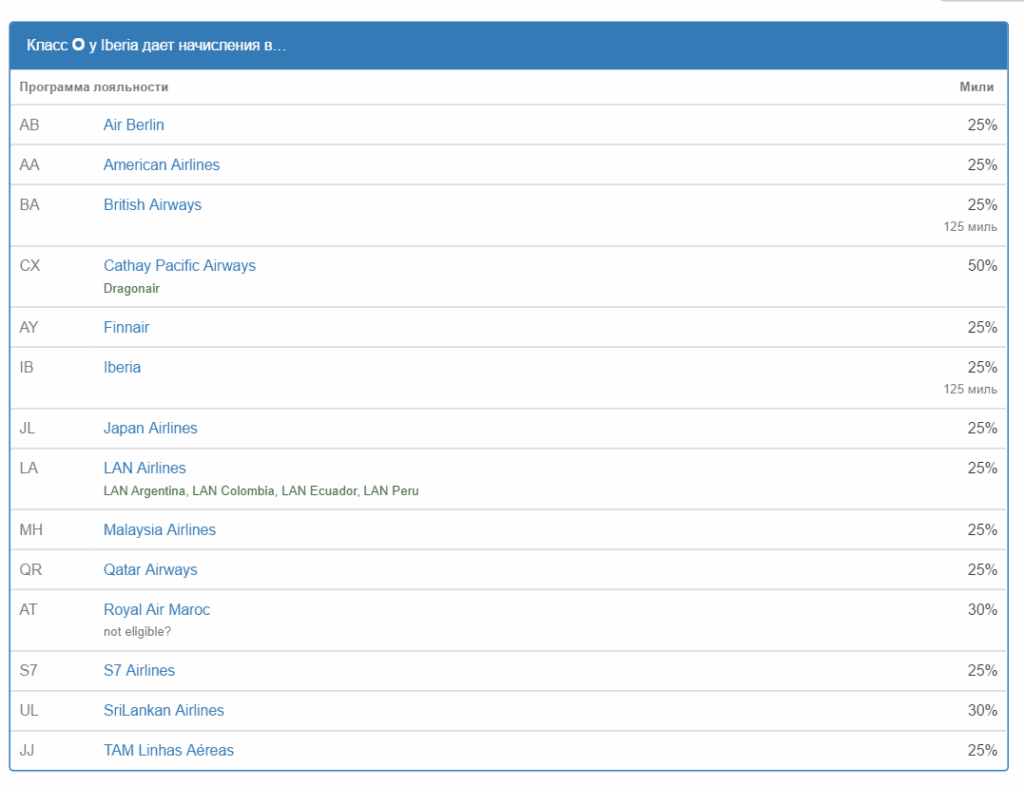Image resolution: width=1024 pixels, height=786 pixels.
Task: Open the Japan Airlines link
Action: point(150,428)
